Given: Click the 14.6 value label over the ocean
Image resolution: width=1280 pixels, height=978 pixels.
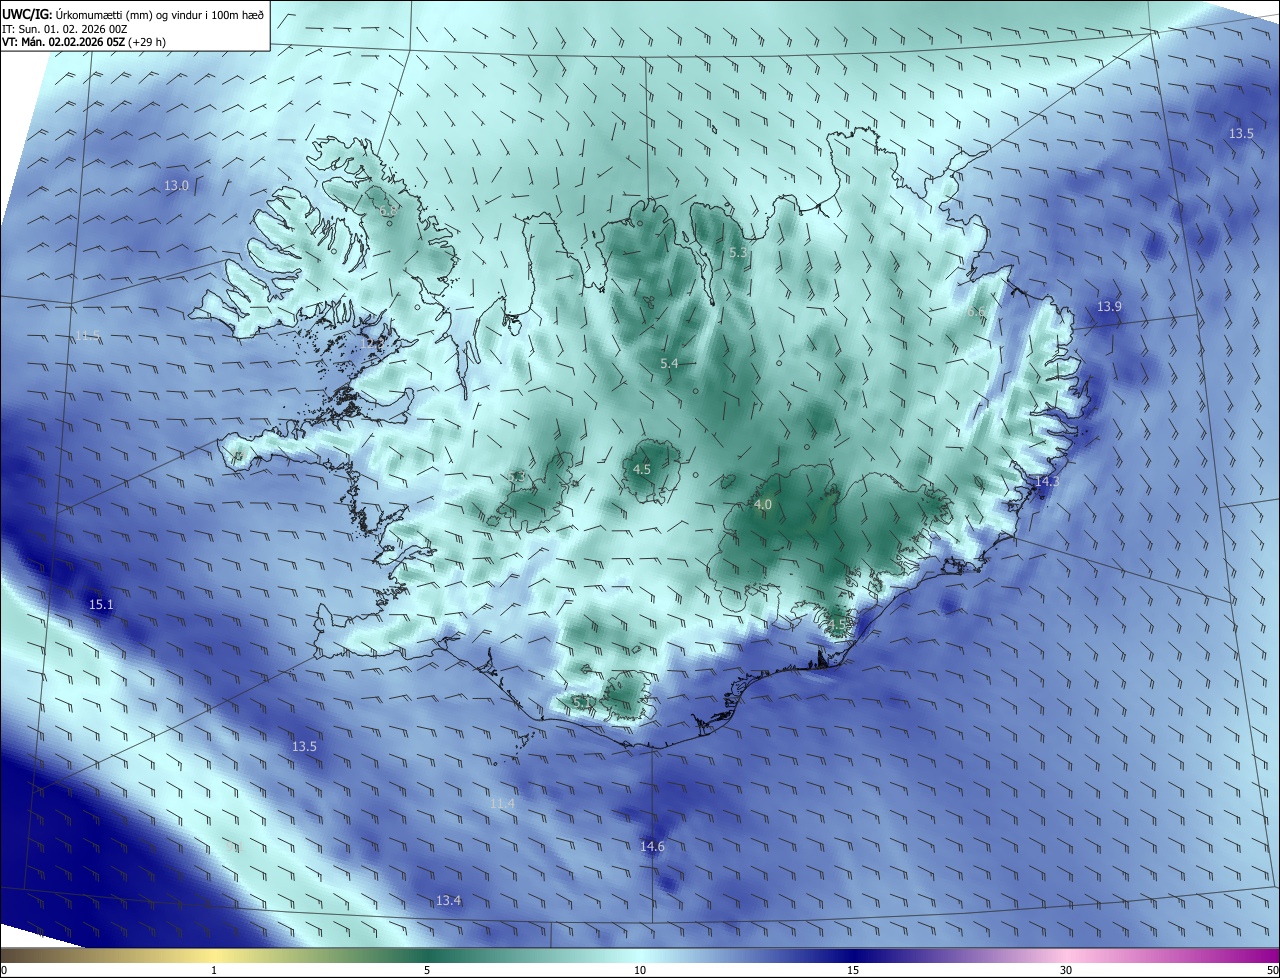Looking at the screenshot, I should coord(652,846).
